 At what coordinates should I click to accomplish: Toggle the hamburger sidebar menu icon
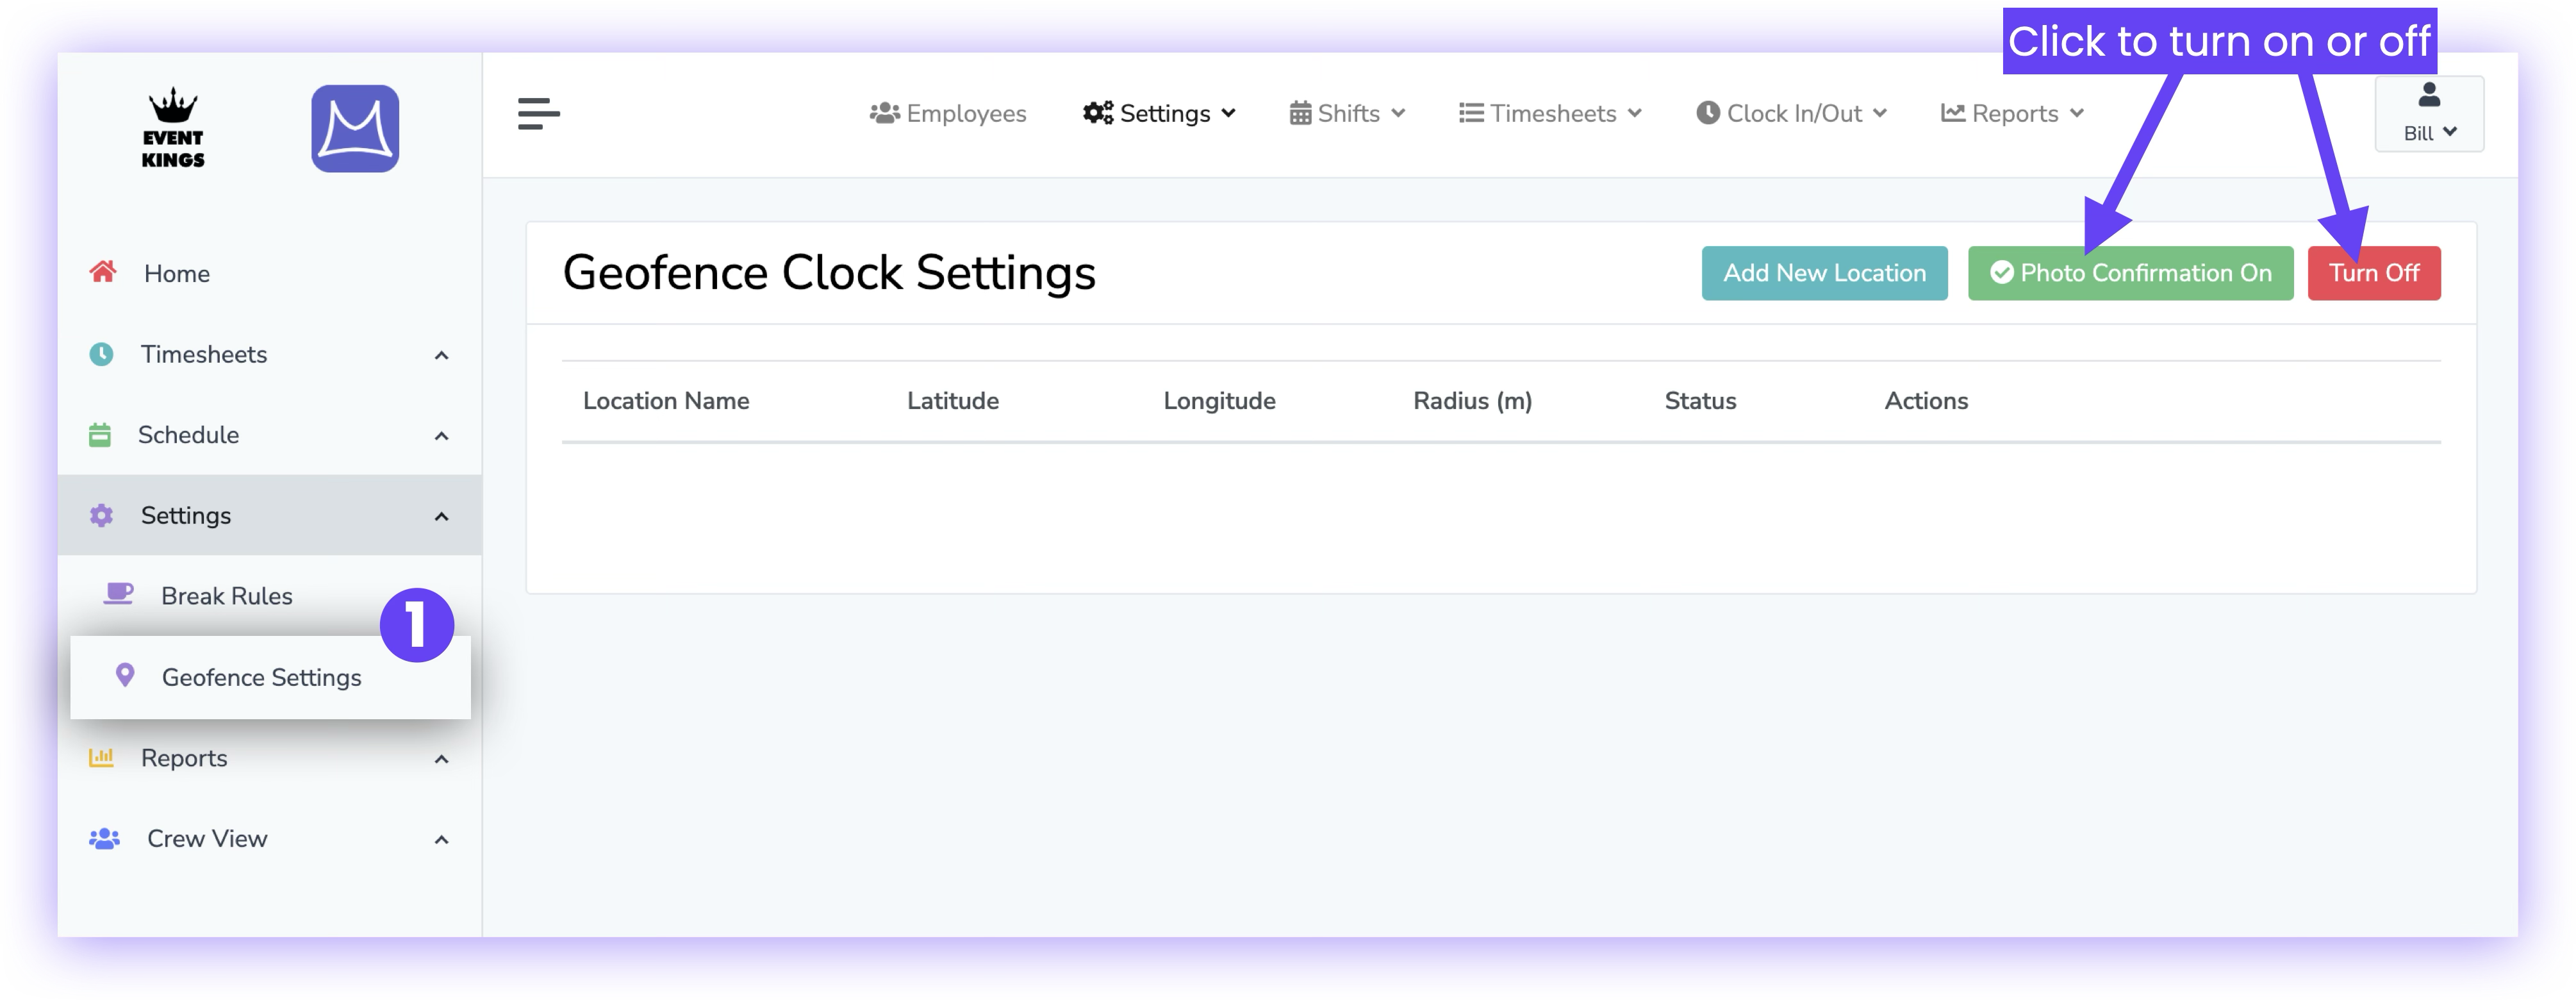pyautogui.click(x=538, y=114)
